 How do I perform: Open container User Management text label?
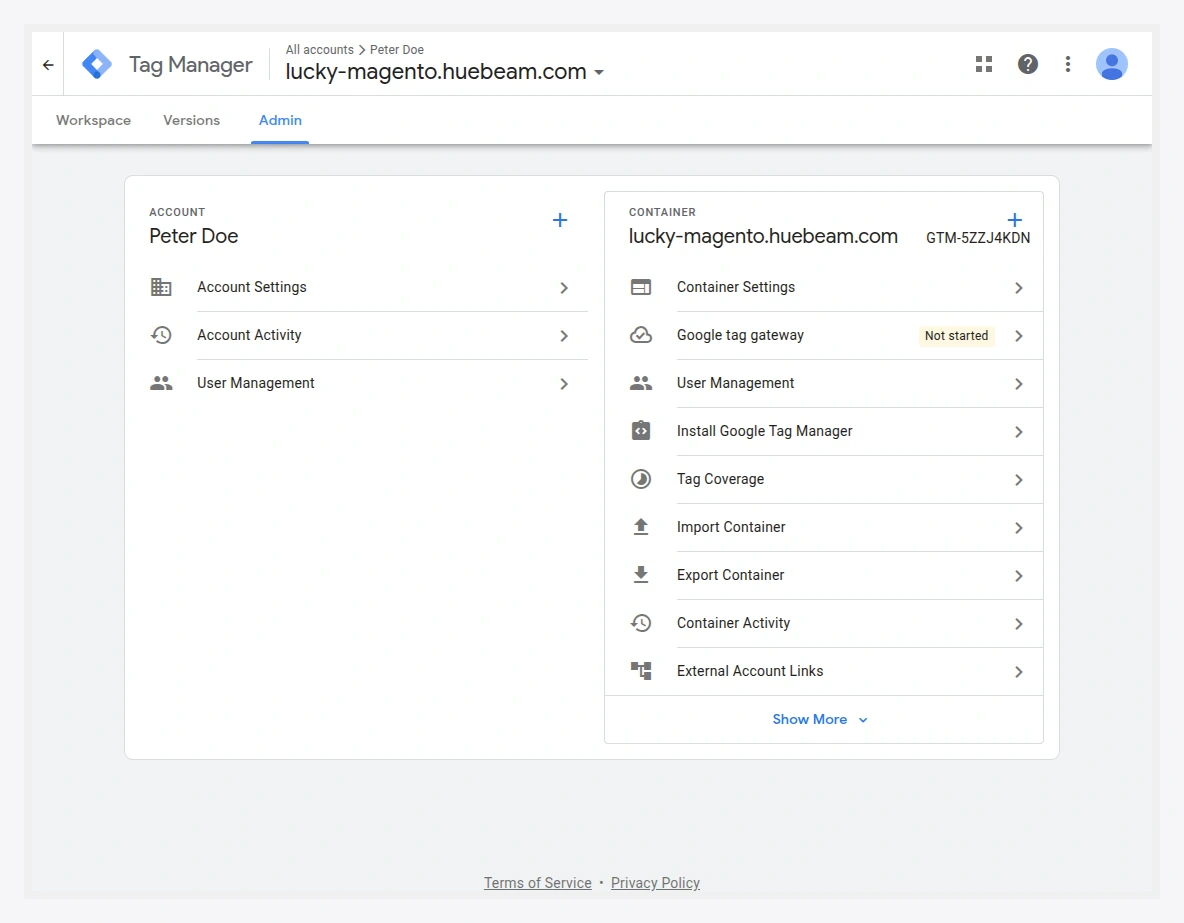[x=735, y=383]
